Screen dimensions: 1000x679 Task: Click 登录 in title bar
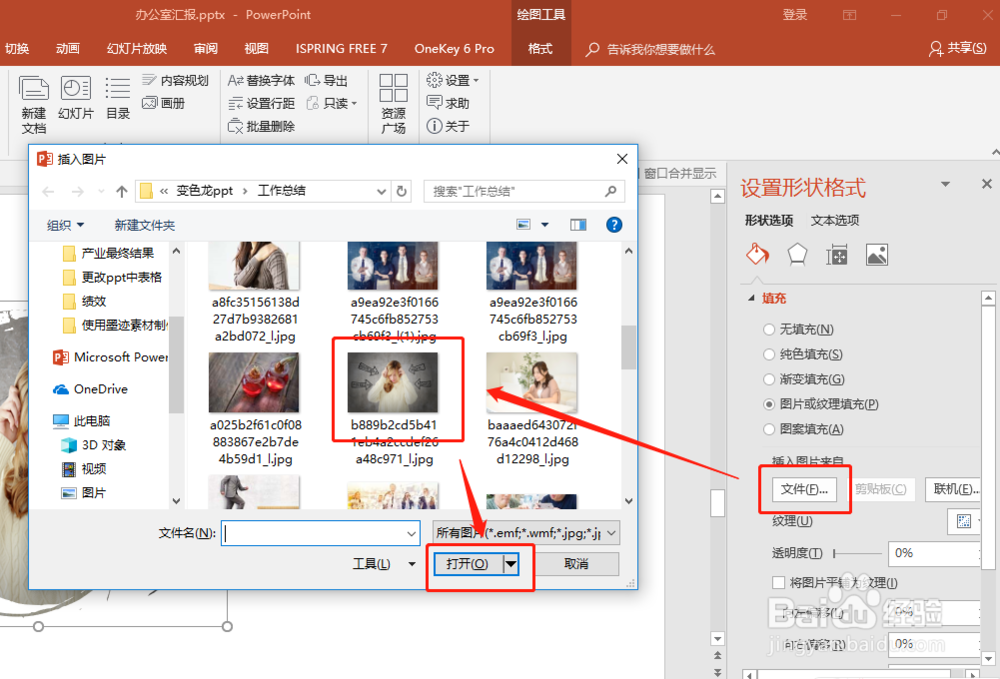point(795,15)
